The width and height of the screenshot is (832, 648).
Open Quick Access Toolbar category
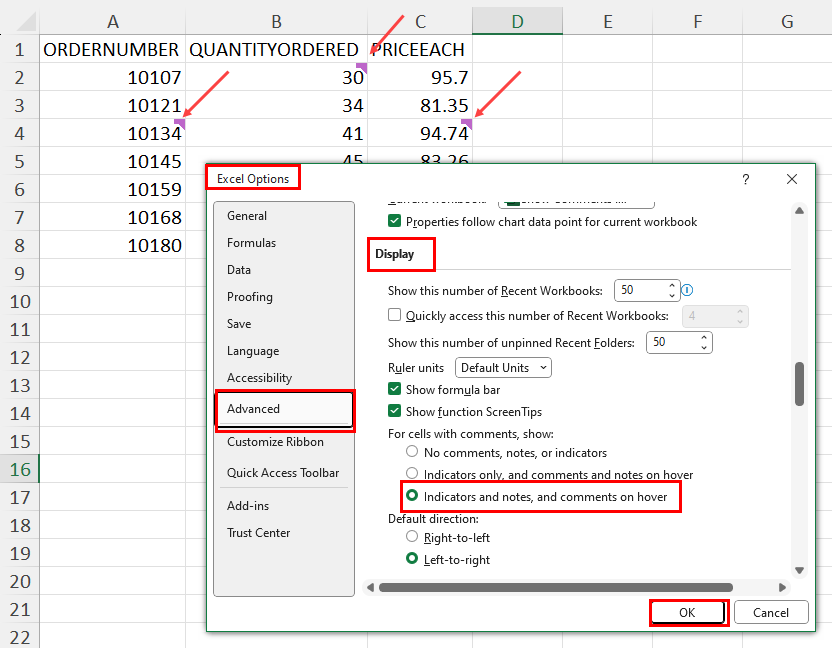284,473
